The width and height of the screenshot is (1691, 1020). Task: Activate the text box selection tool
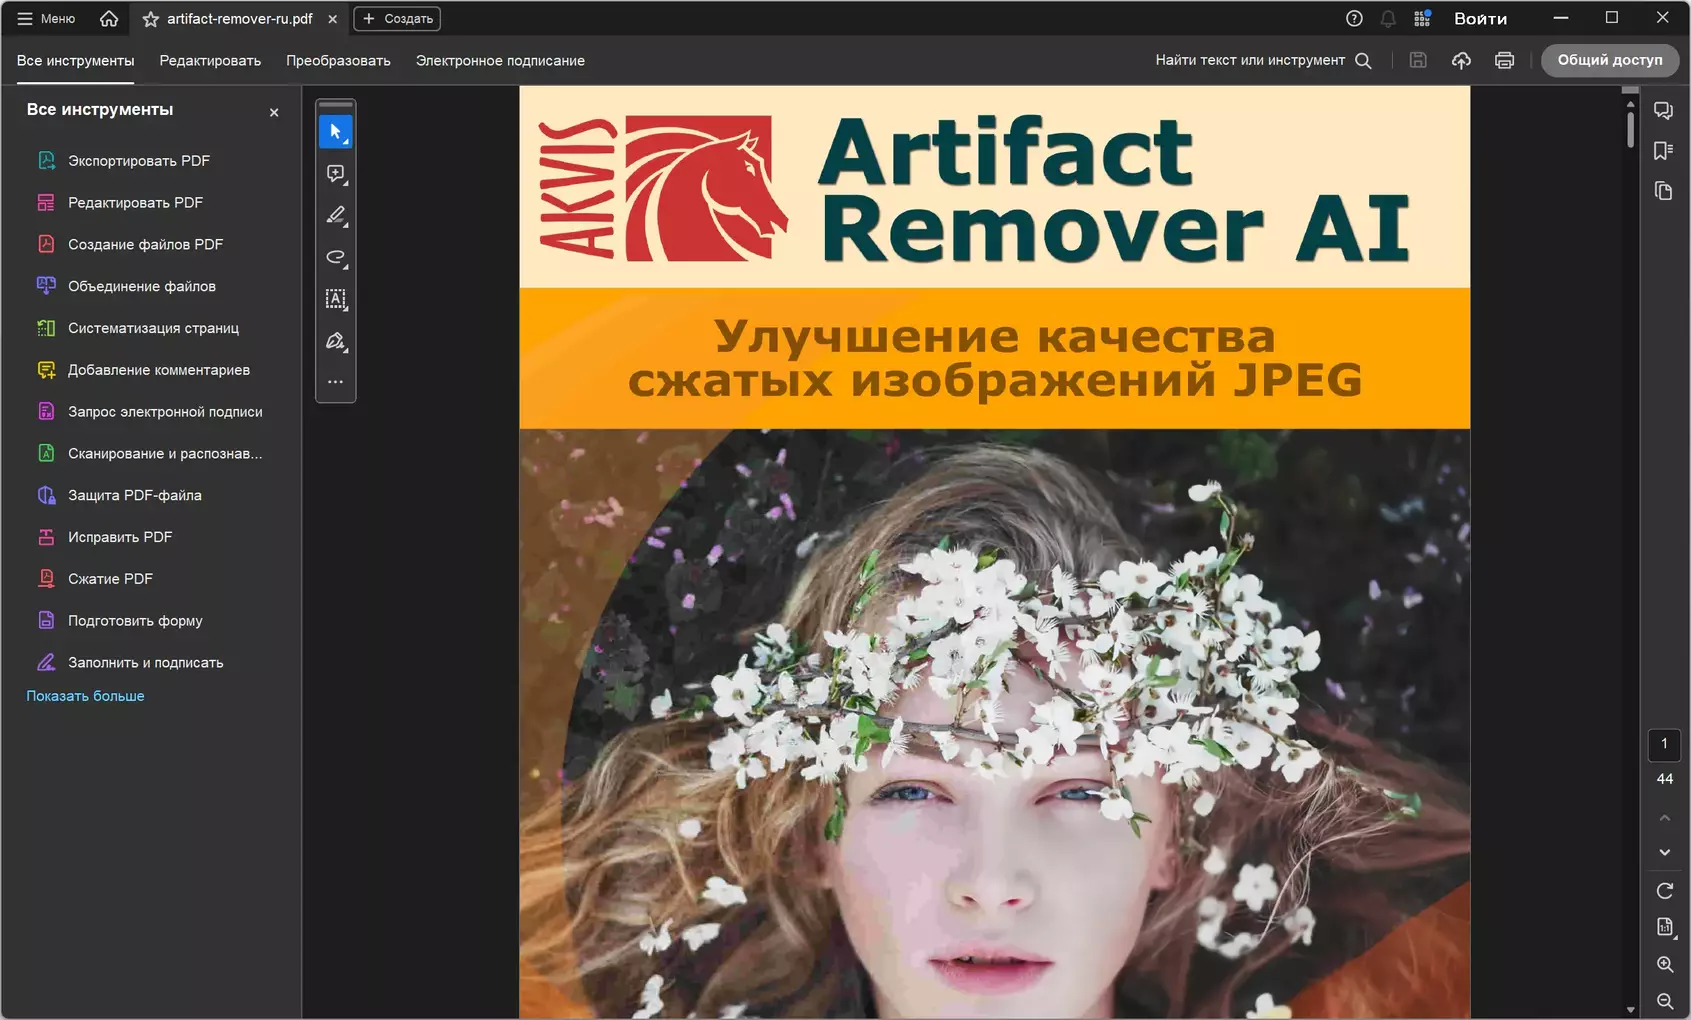pyautogui.click(x=335, y=299)
